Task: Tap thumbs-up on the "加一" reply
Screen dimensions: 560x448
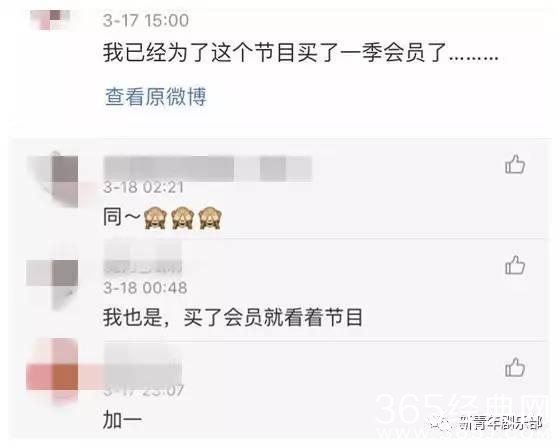Action: point(515,367)
